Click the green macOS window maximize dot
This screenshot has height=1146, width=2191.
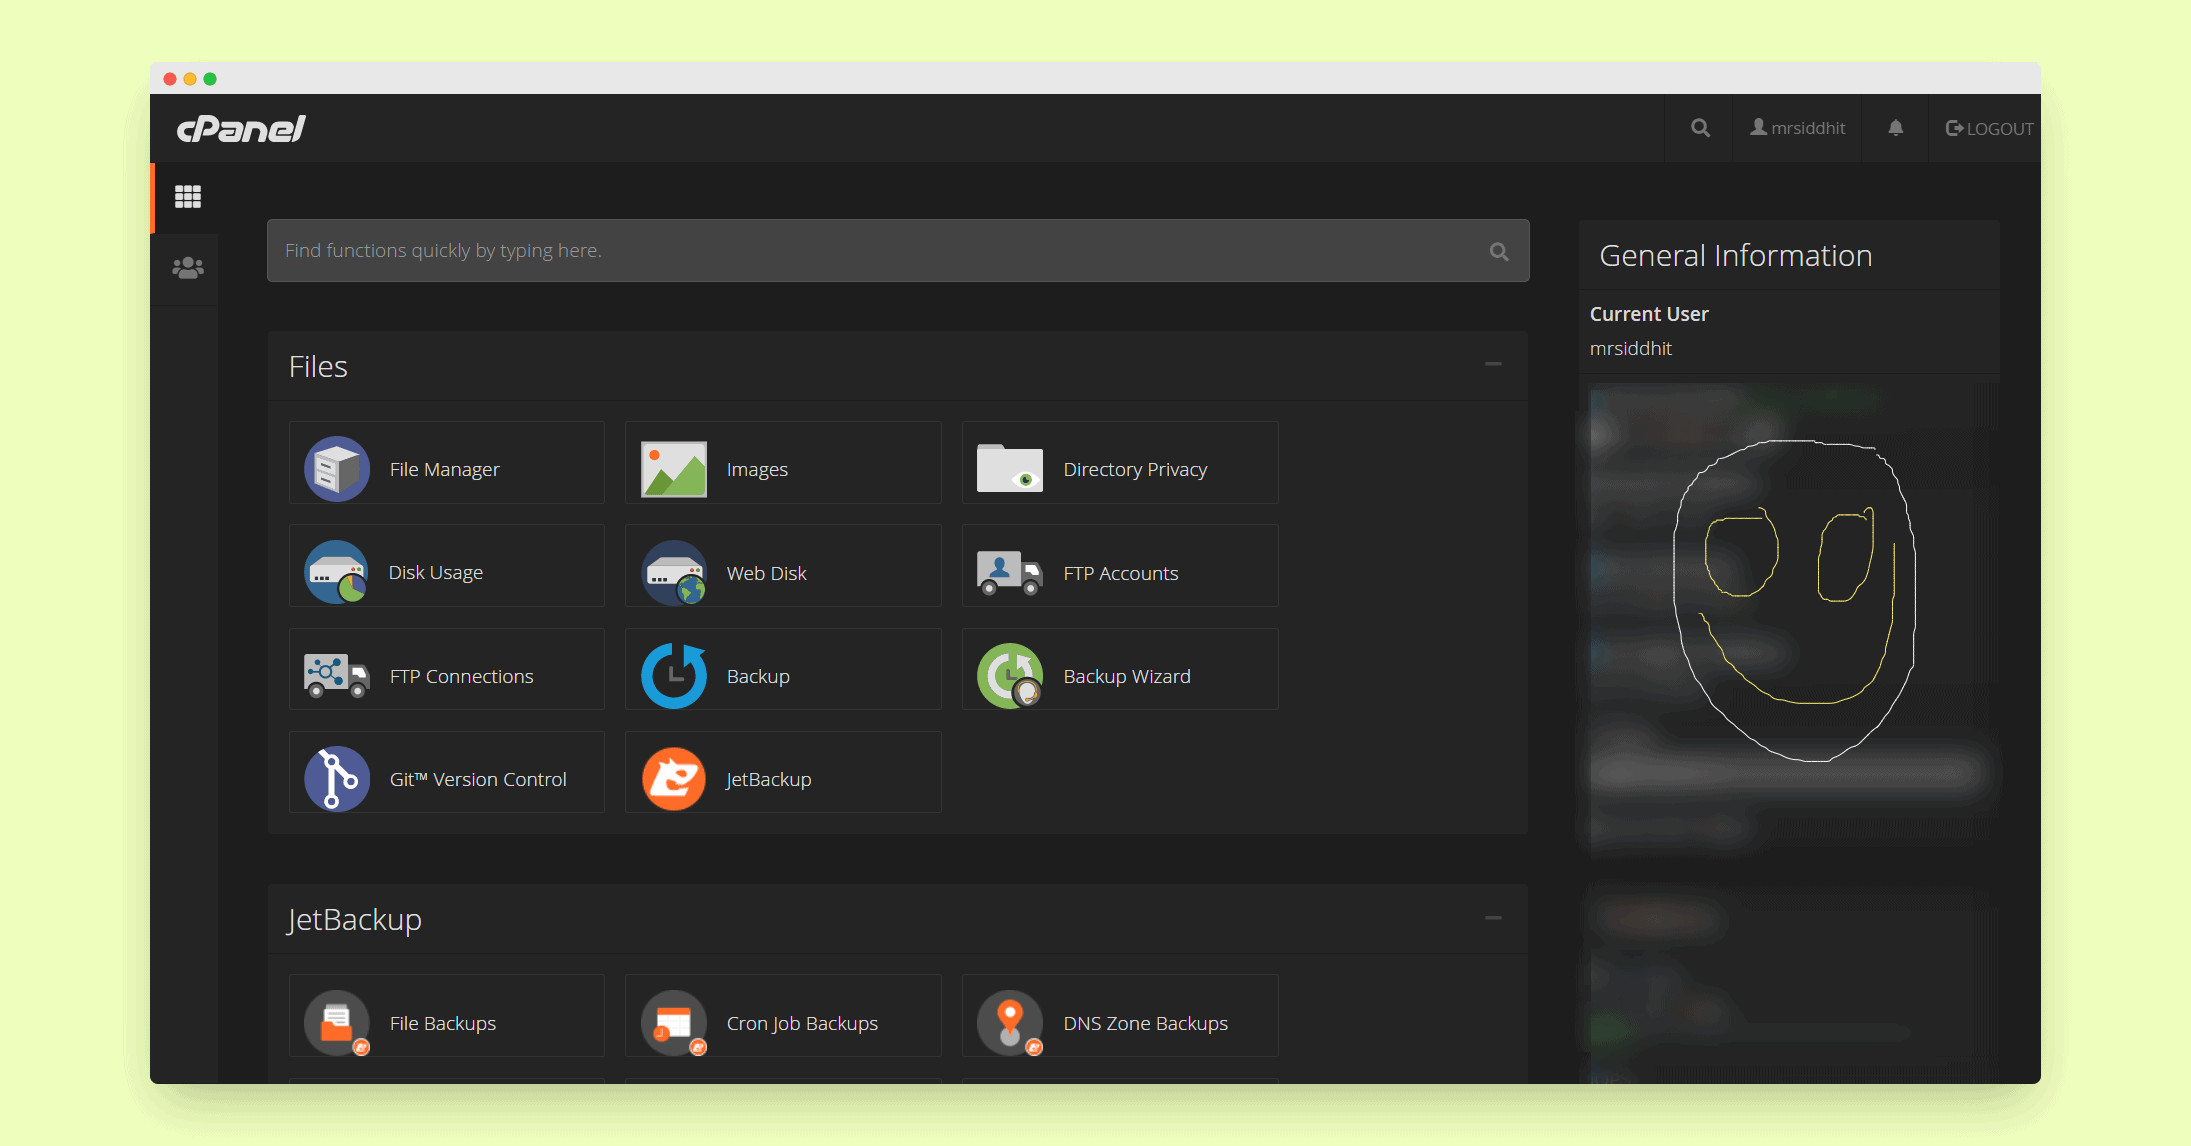click(x=210, y=79)
